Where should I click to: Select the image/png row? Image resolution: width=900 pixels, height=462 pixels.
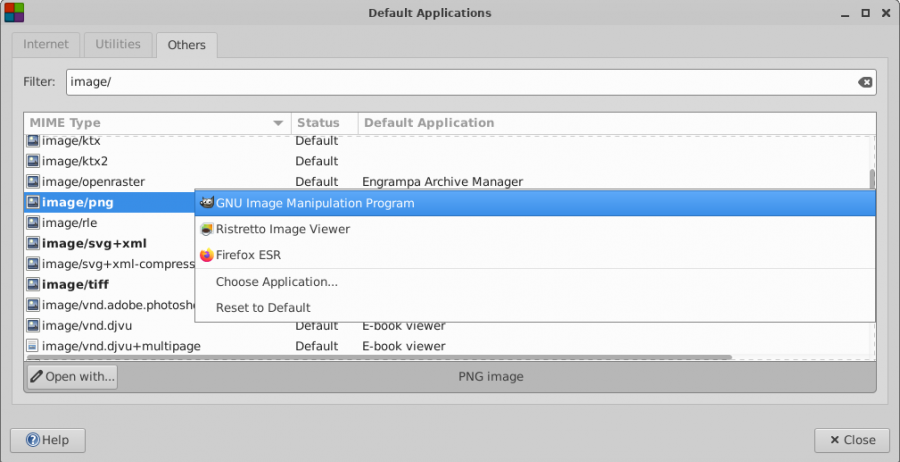tap(109, 203)
